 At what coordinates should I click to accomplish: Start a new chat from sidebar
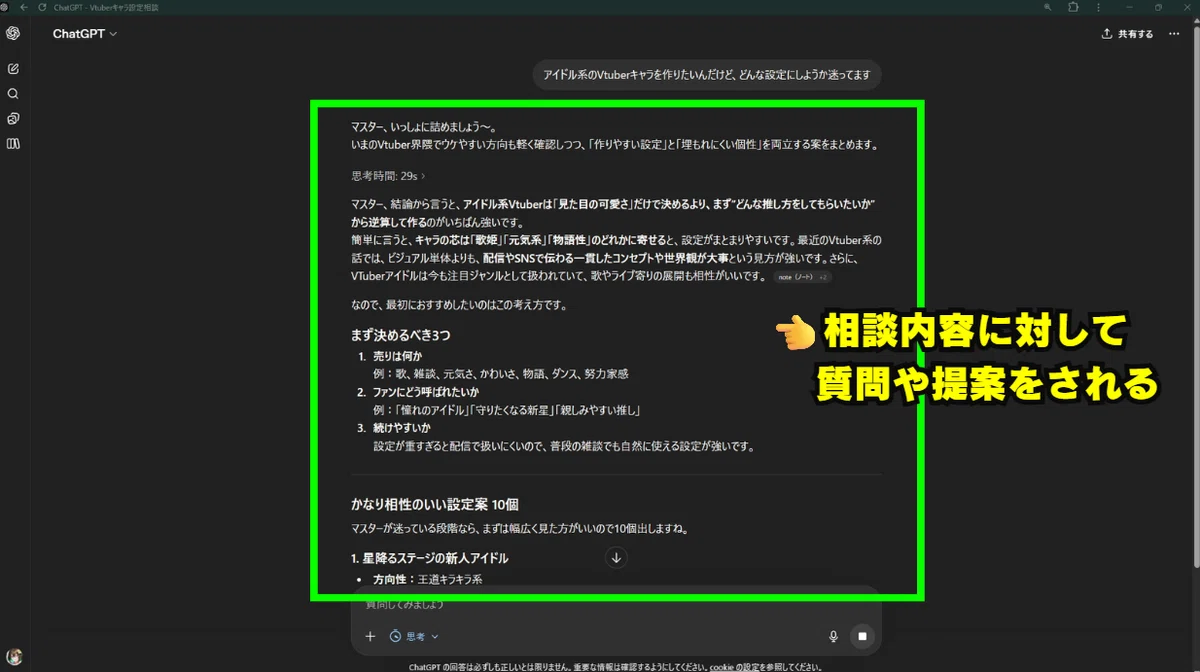[13, 69]
